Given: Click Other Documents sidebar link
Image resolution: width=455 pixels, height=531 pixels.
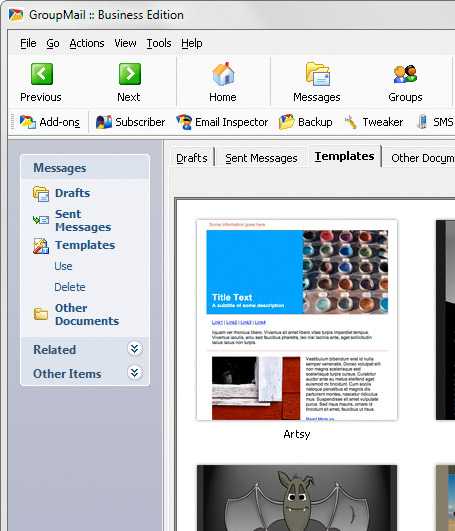Looking at the screenshot, I should [87, 315].
